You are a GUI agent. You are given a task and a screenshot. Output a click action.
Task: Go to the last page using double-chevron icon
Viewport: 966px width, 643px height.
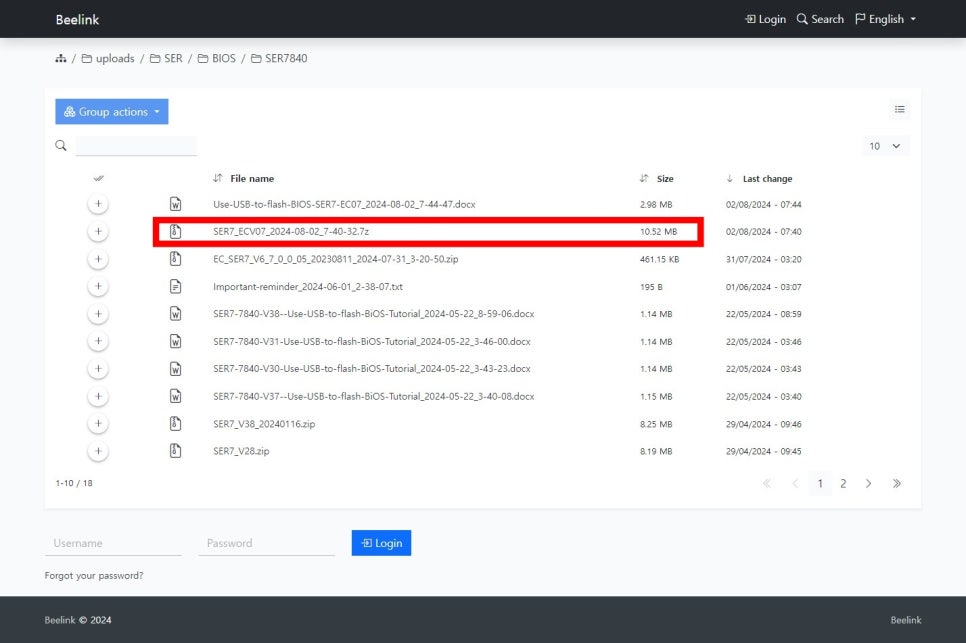pyautogui.click(x=896, y=484)
